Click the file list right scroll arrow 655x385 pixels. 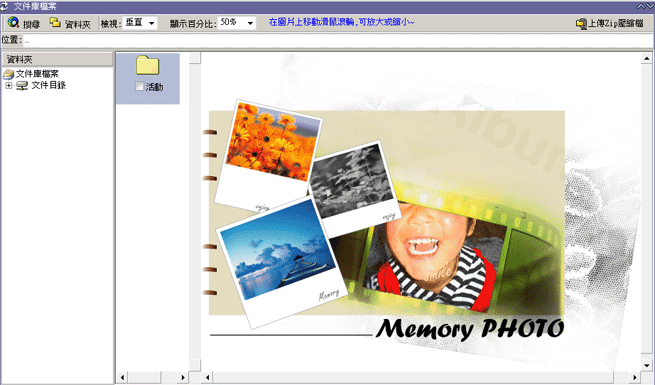[183, 377]
